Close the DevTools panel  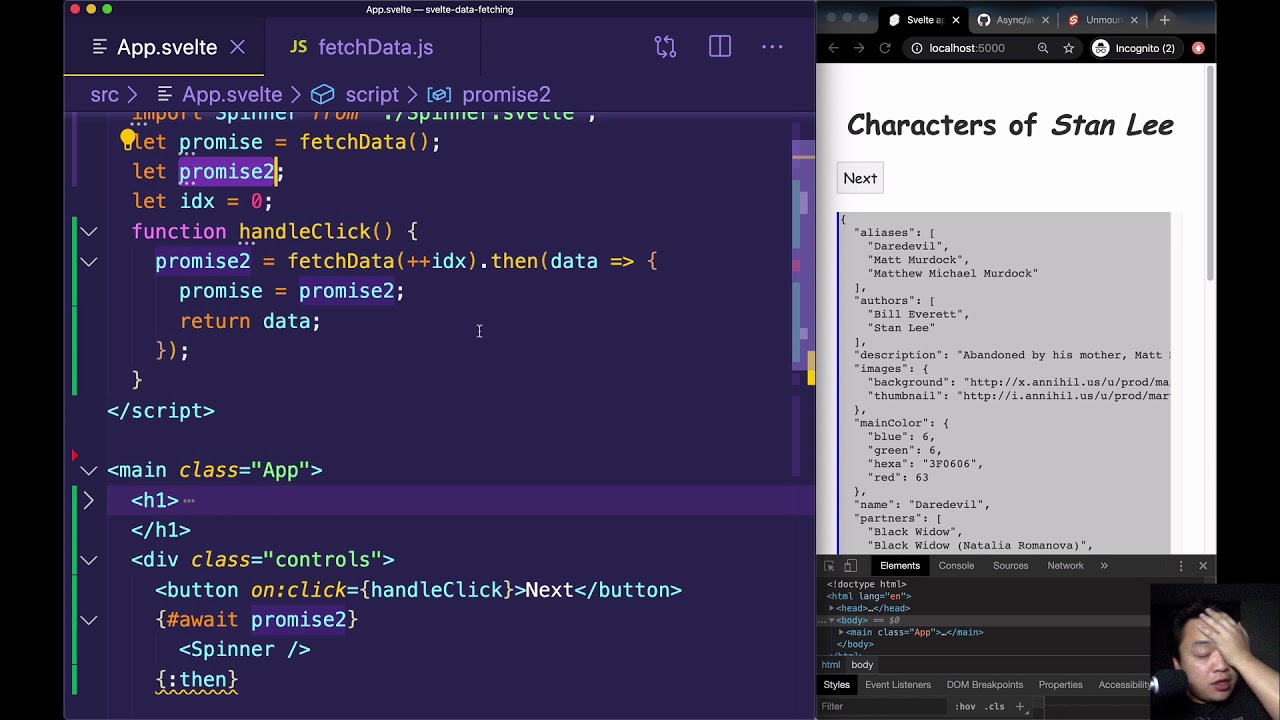(x=1203, y=566)
